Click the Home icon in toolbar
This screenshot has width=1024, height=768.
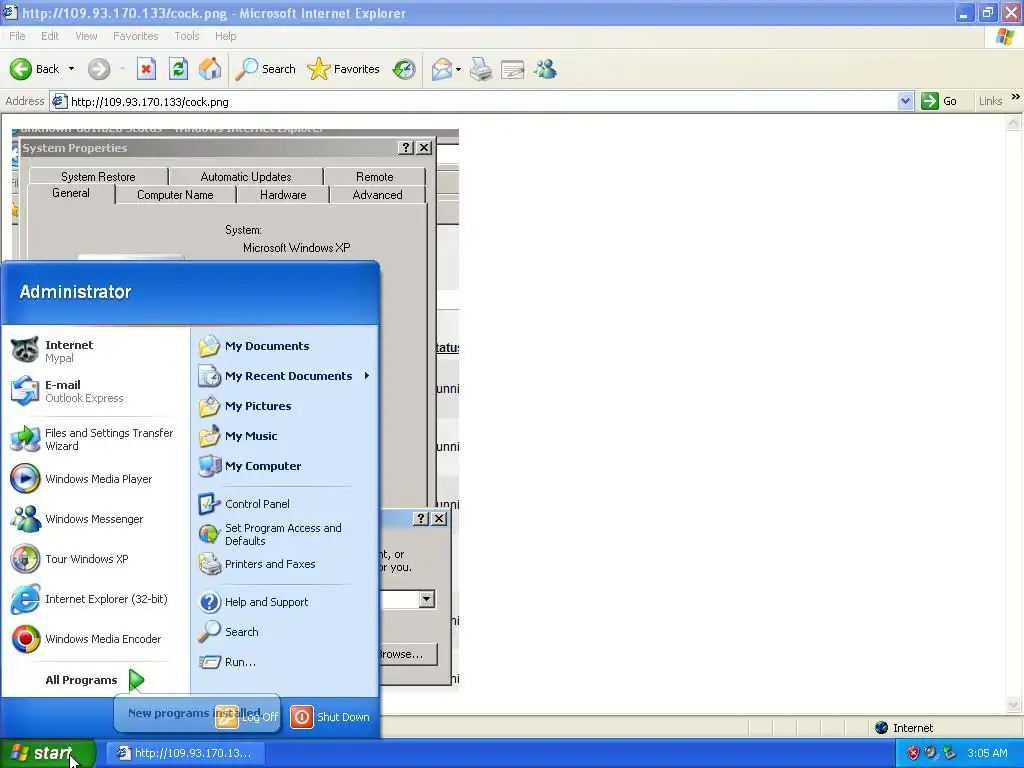(x=210, y=69)
